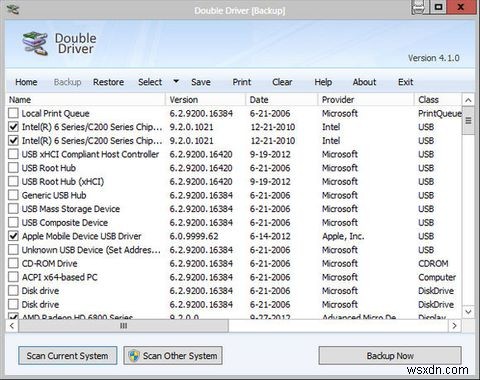Select the second Intel(R) 6 Series/C200 row name
Viewport: 480px width, 380px height.
92,141
